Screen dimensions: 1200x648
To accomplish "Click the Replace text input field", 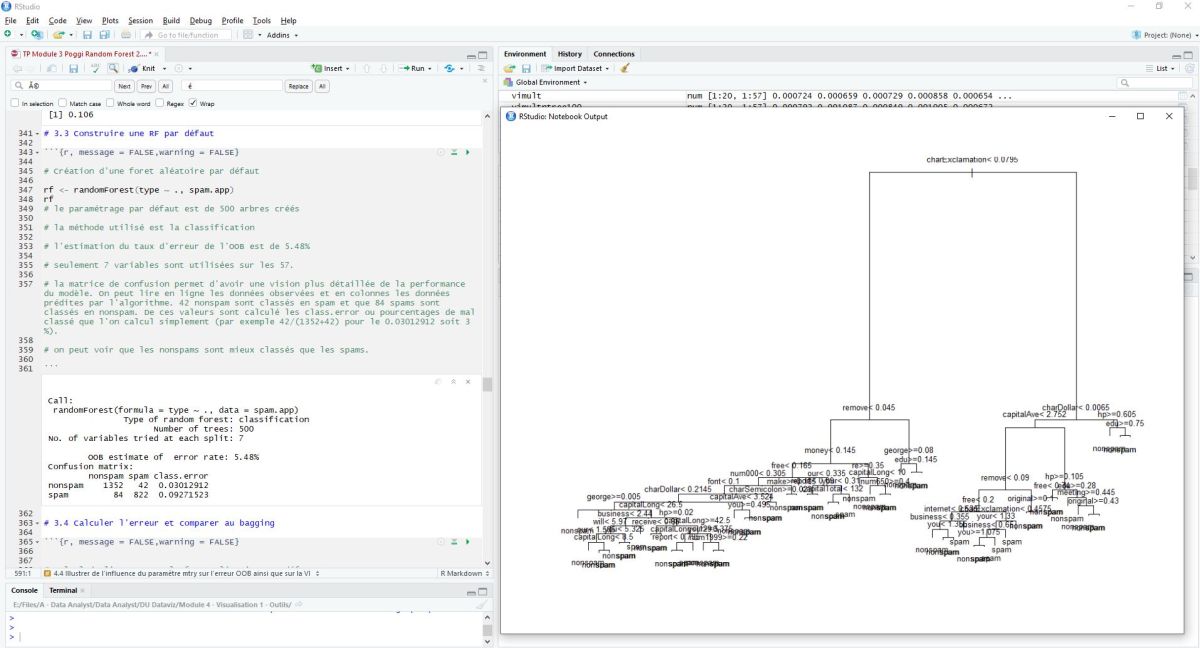I will [232, 86].
